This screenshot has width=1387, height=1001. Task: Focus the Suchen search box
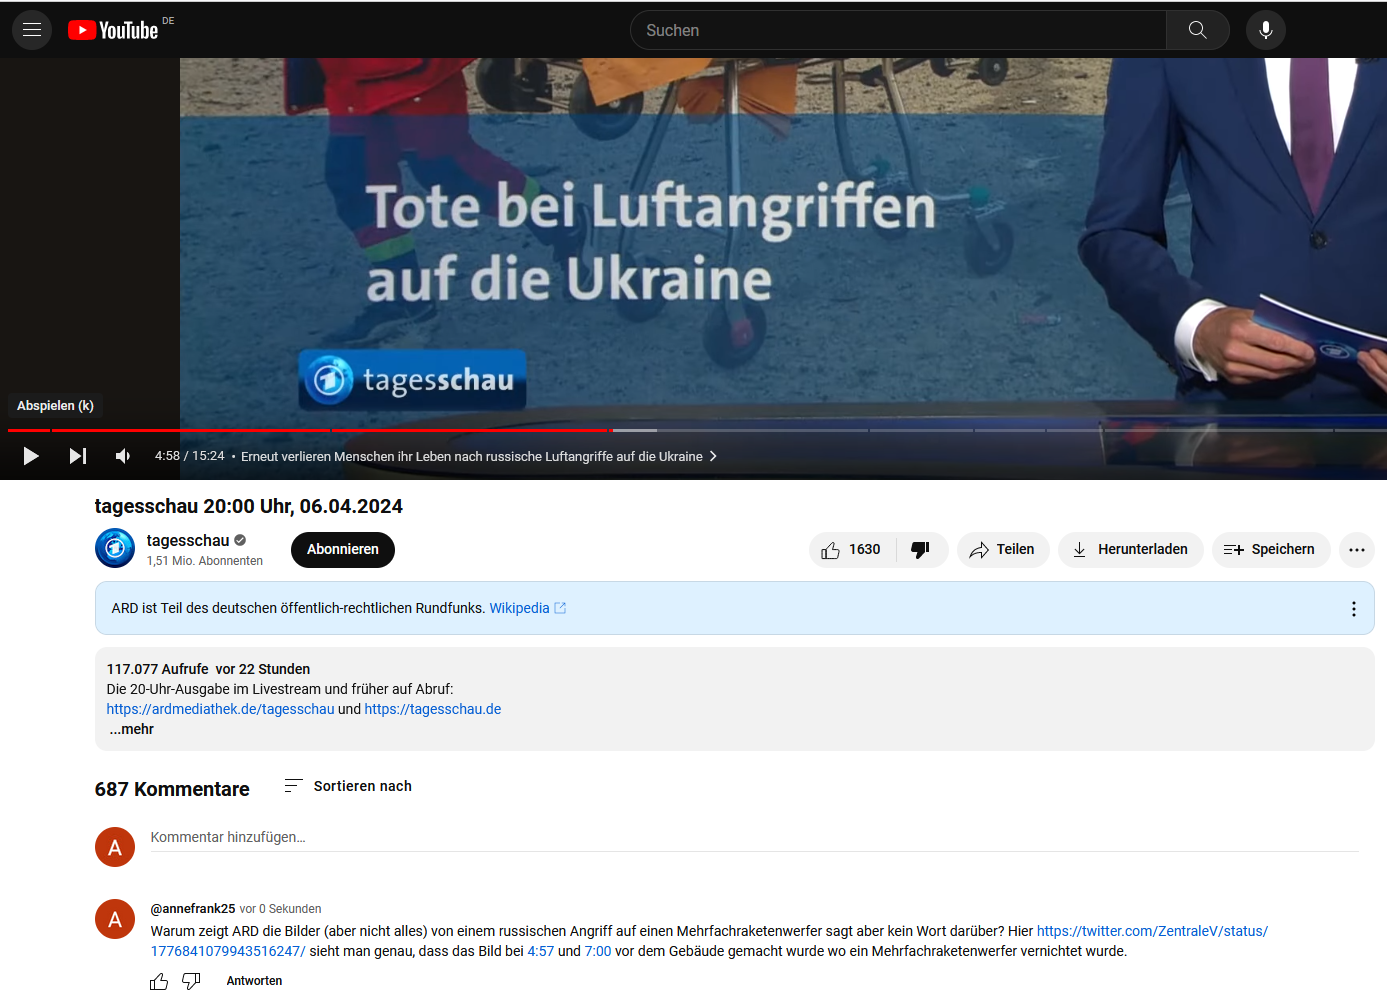(898, 30)
